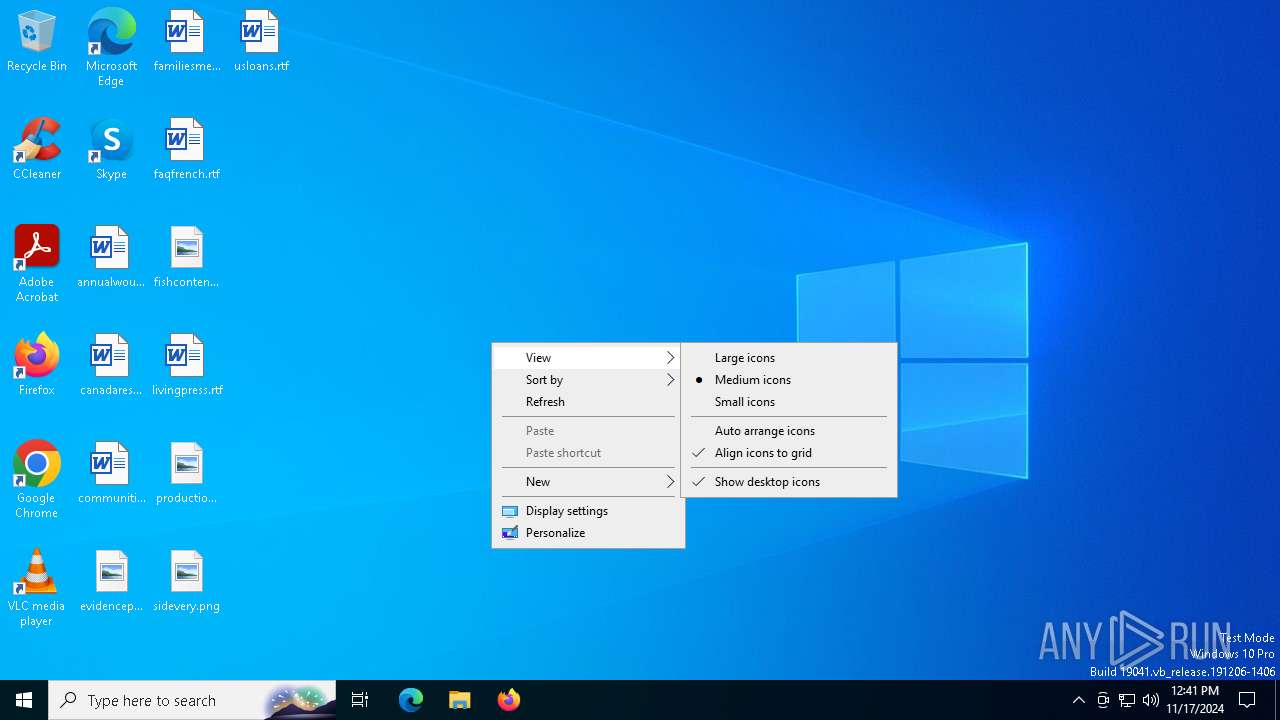Enable Auto arrange icons
The height and width of the screenshot is (720, 1280).
[x=789, y=431]
